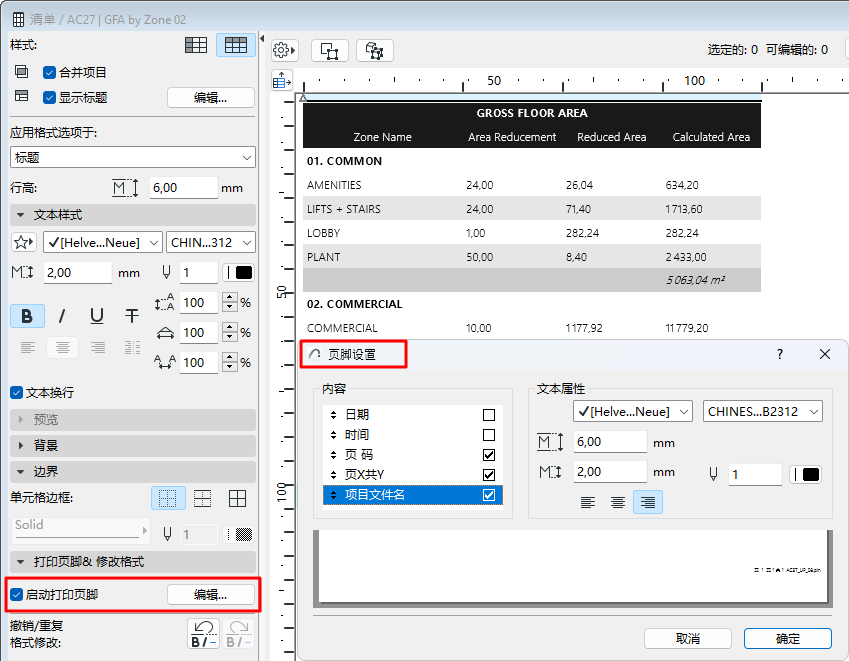This screenshot has height=661, width=849.
Task: Center-align footer text in dialog
Action: pos(618,502)
